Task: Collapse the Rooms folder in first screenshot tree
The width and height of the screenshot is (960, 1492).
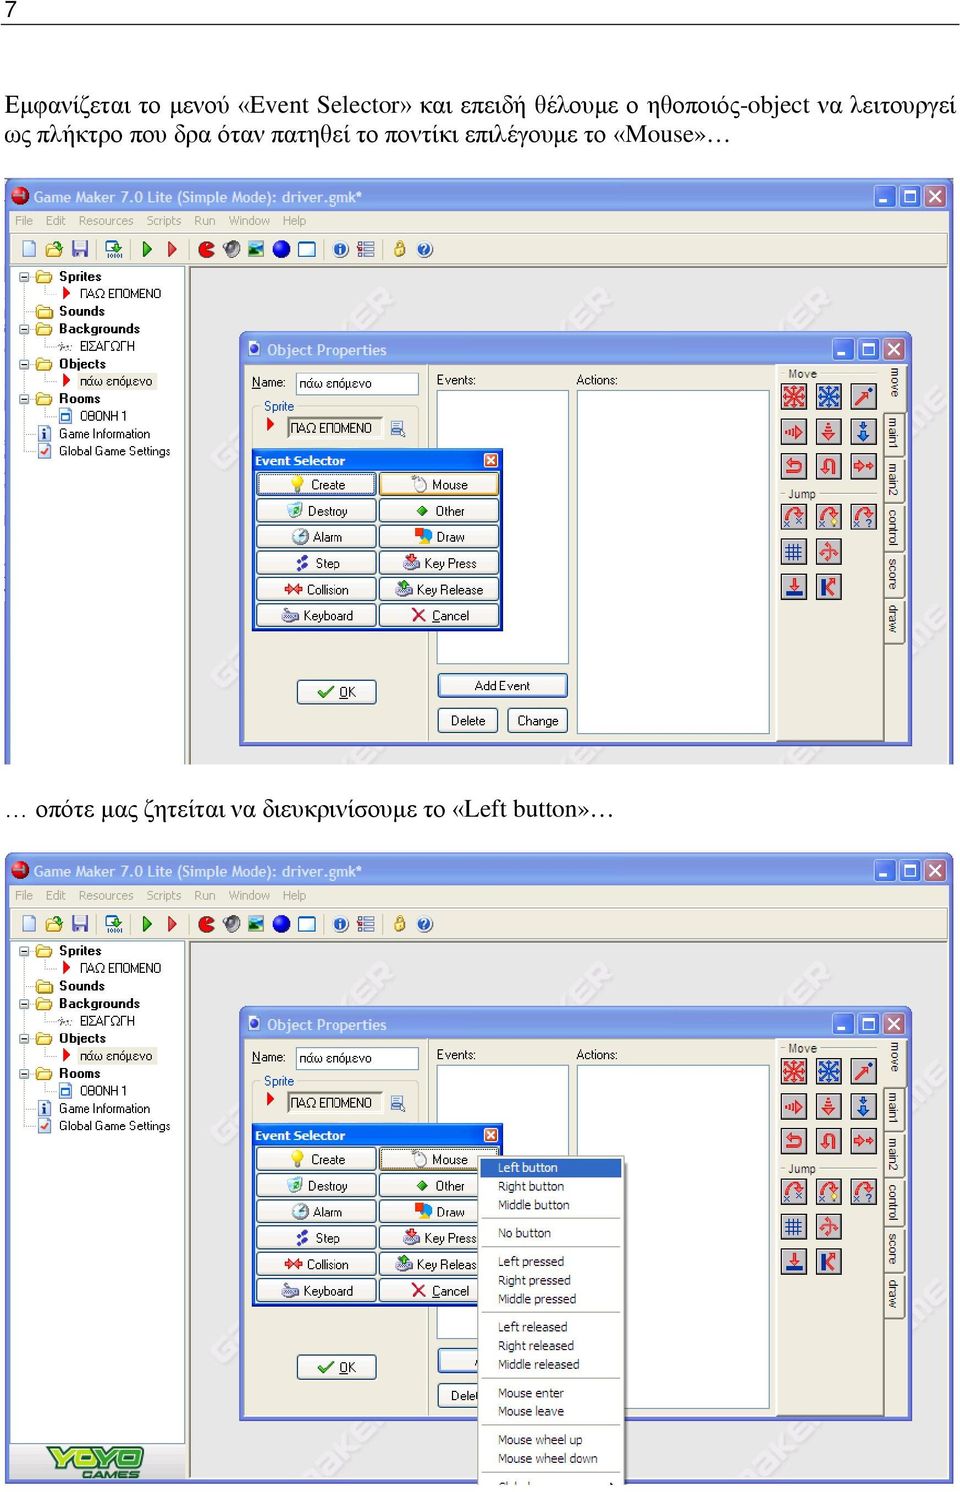Action: (x=25, y=399)
